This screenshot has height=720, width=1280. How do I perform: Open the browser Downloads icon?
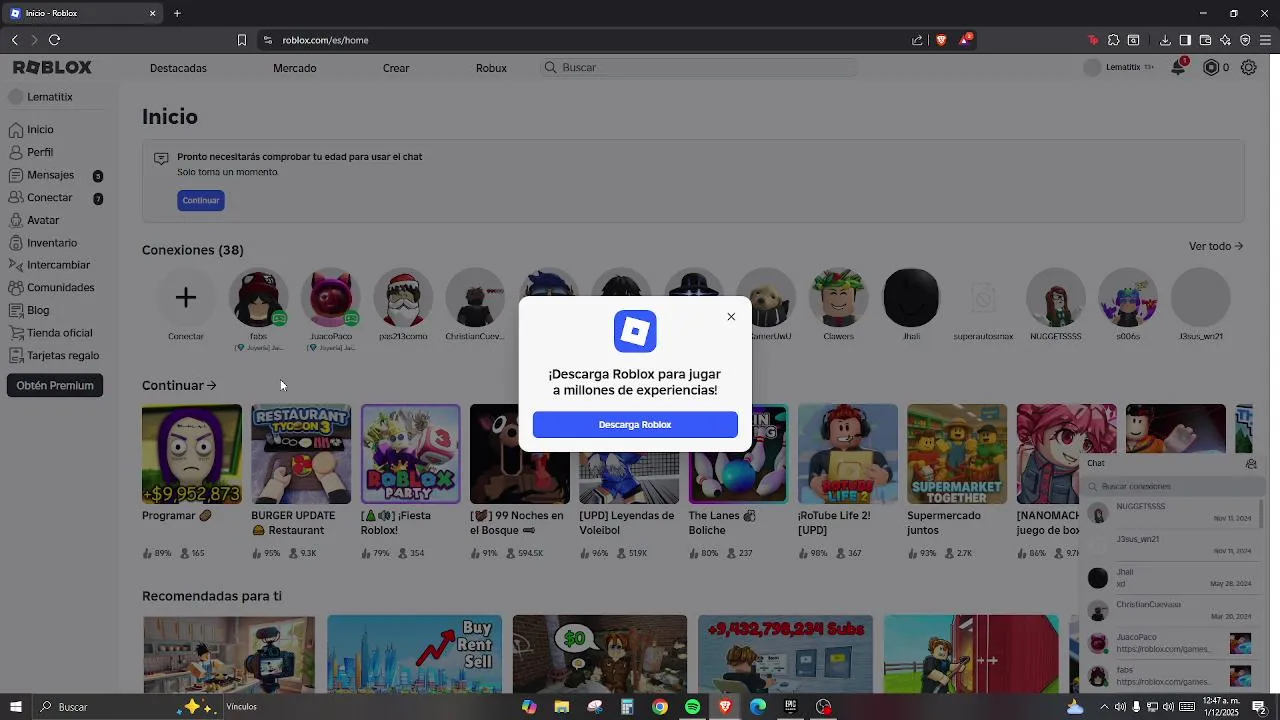point(1165,40)
